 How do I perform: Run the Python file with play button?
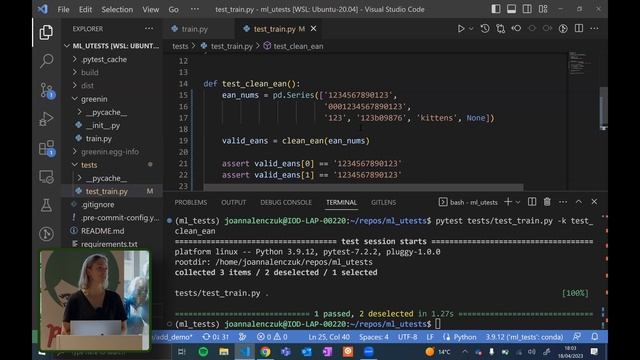tap(461, 29)
